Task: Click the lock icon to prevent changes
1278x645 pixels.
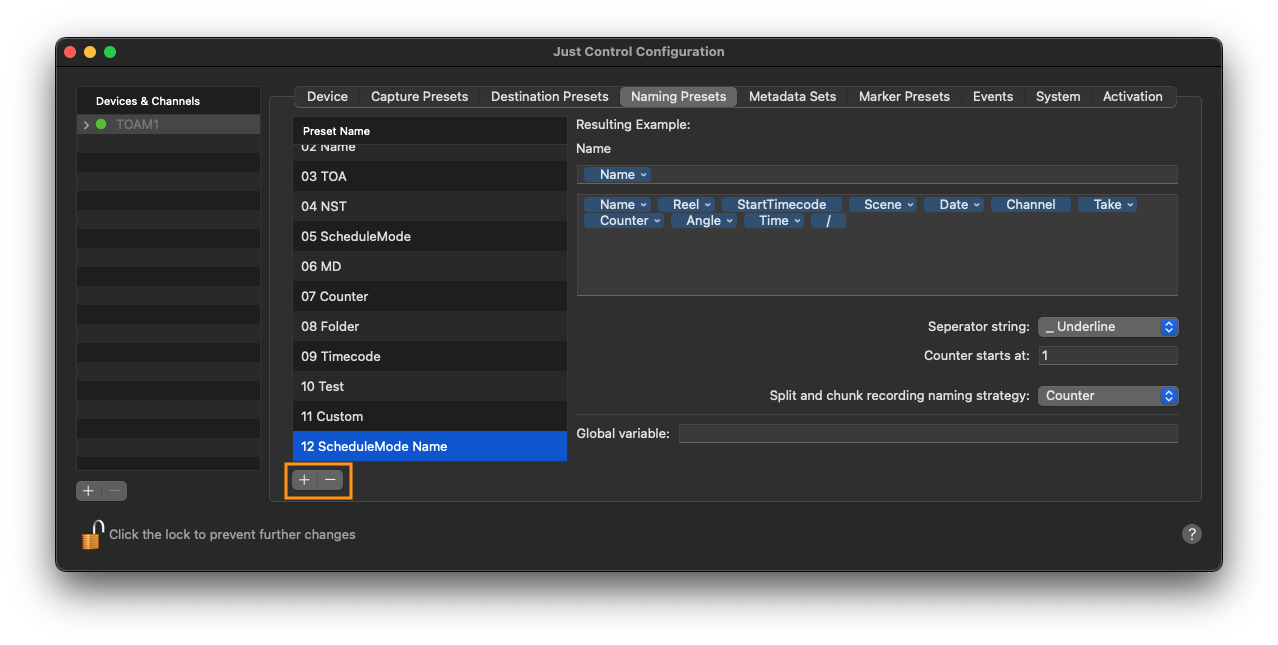Action: 92,535
